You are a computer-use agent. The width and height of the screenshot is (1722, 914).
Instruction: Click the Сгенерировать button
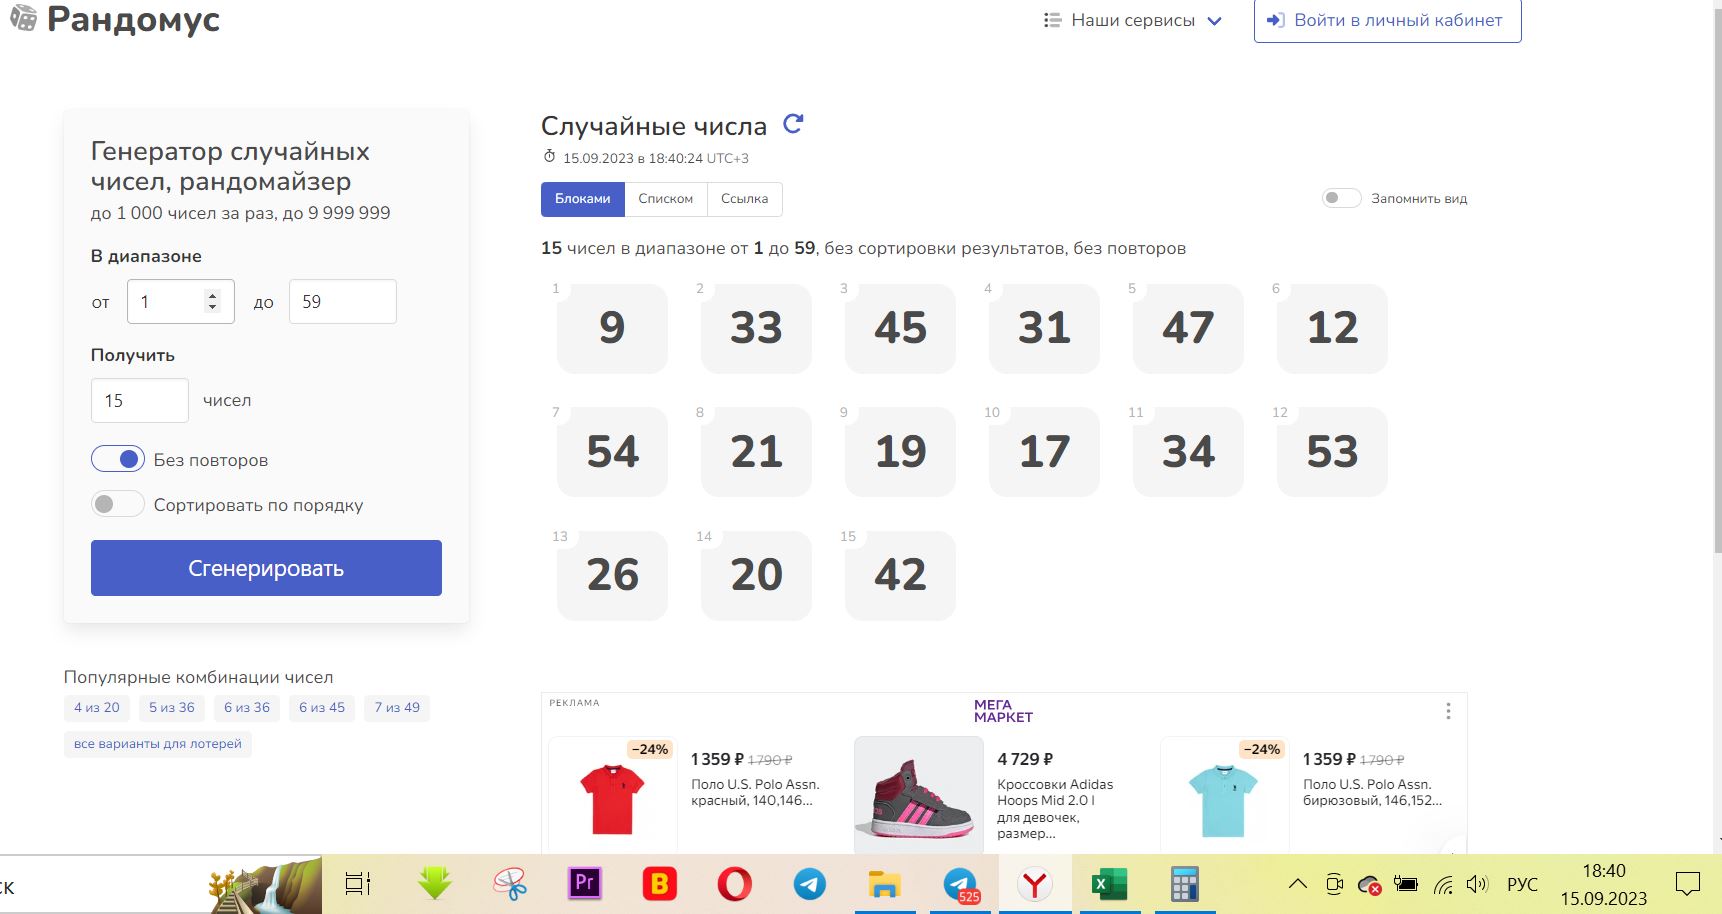pos(266,568)
